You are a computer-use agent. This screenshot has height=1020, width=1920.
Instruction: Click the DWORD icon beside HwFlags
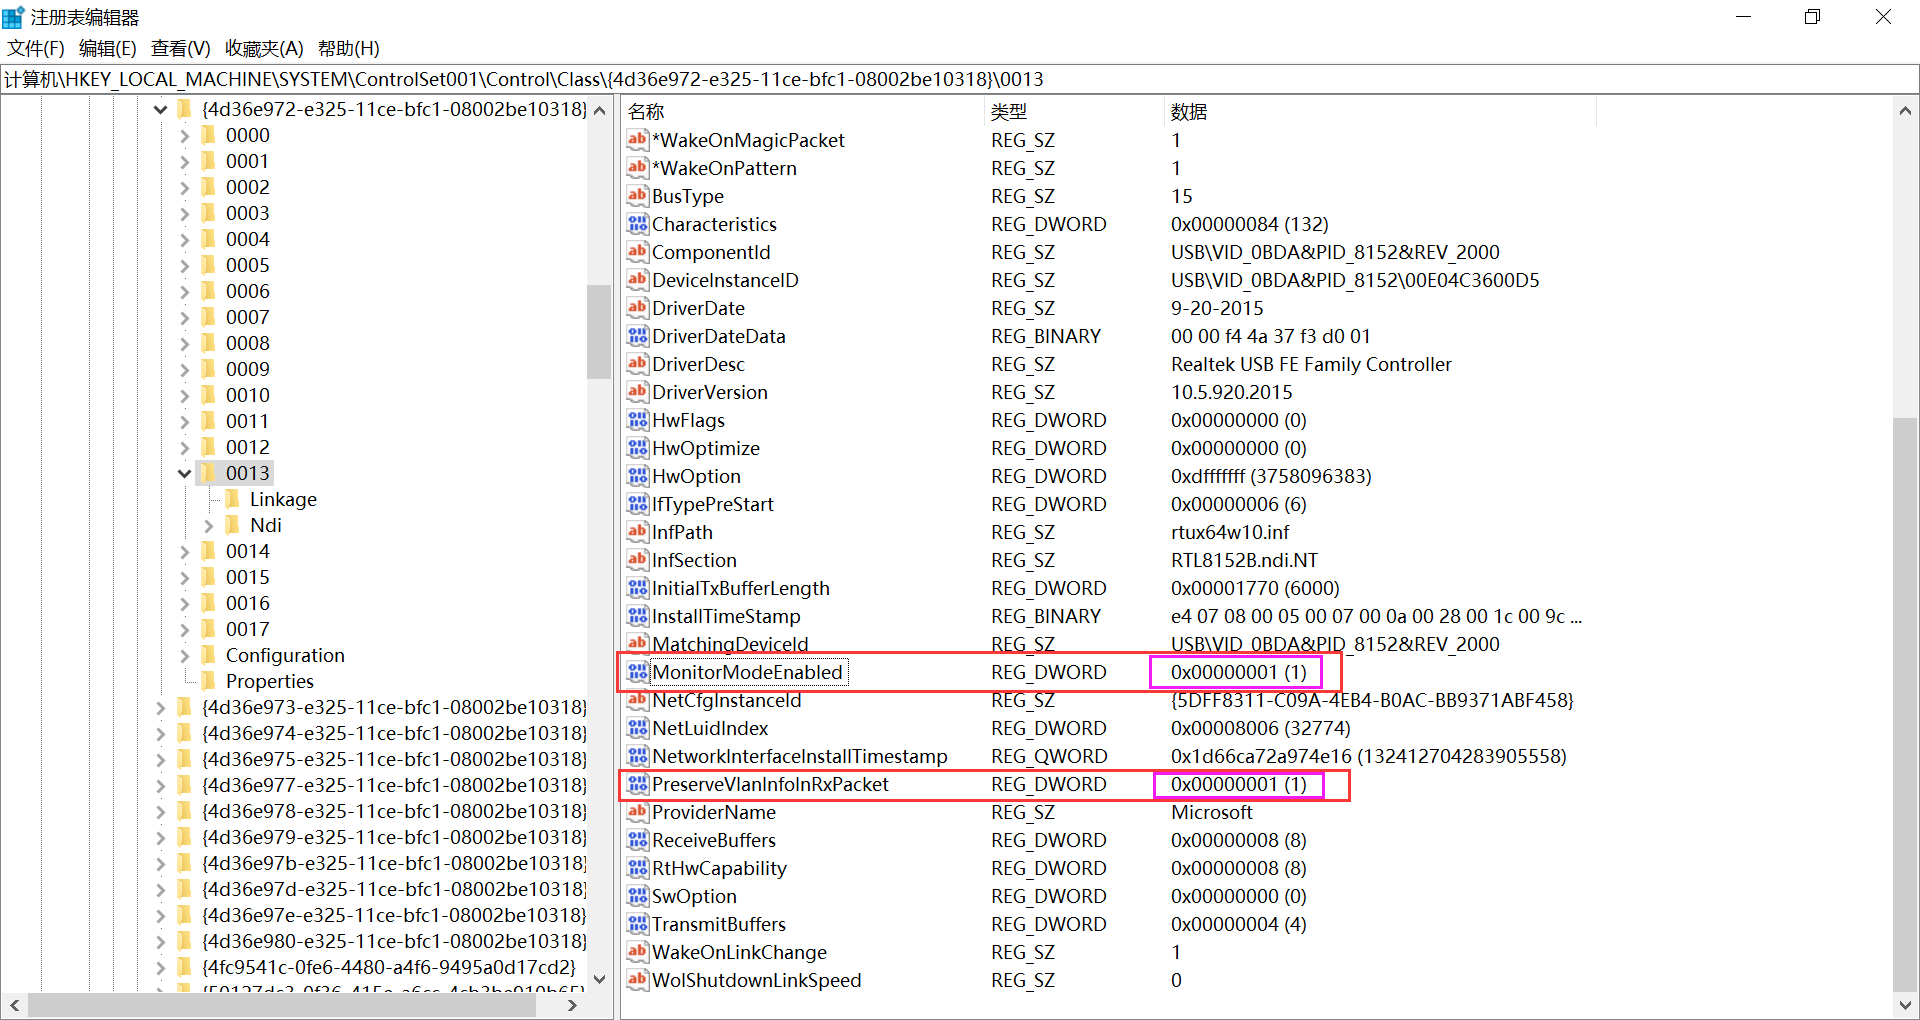click(x=638, y=420)
